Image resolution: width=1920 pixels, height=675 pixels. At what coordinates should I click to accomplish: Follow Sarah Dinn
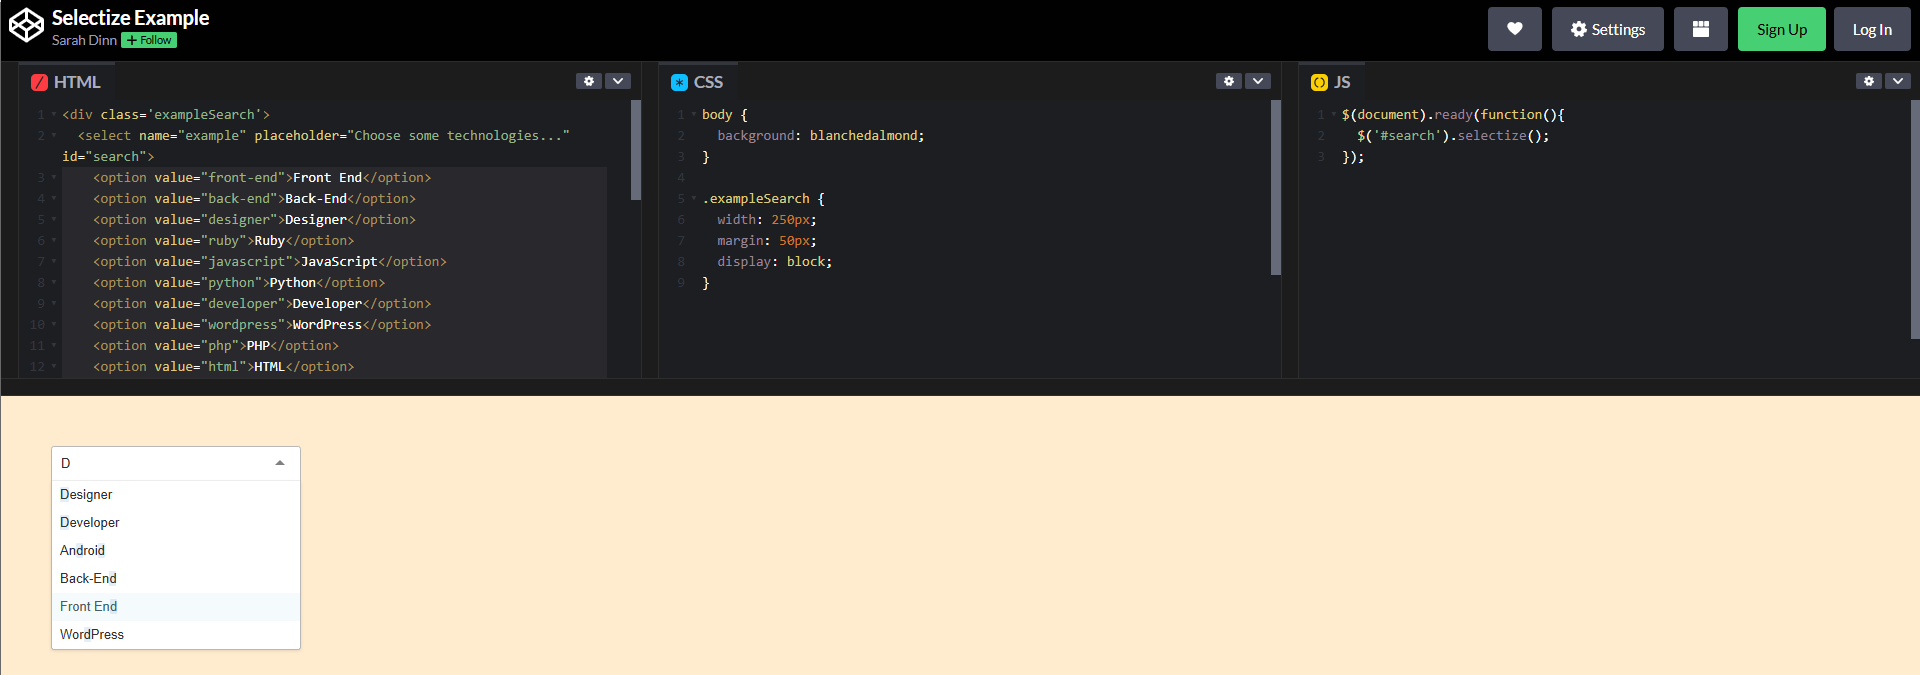tap(149, 40)
